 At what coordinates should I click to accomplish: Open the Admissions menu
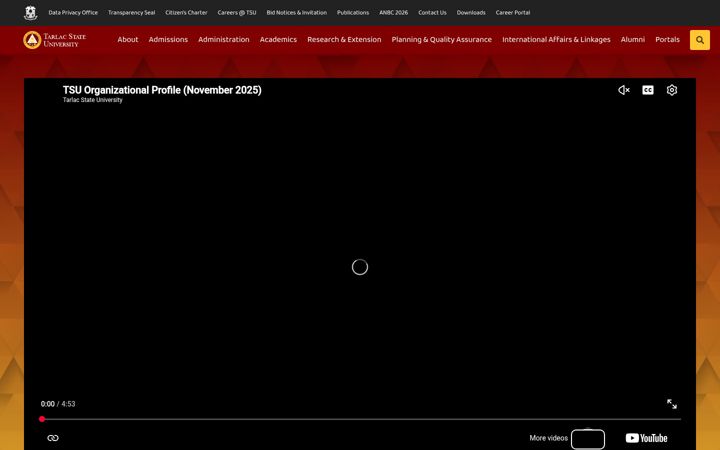[x=168, y=39]
